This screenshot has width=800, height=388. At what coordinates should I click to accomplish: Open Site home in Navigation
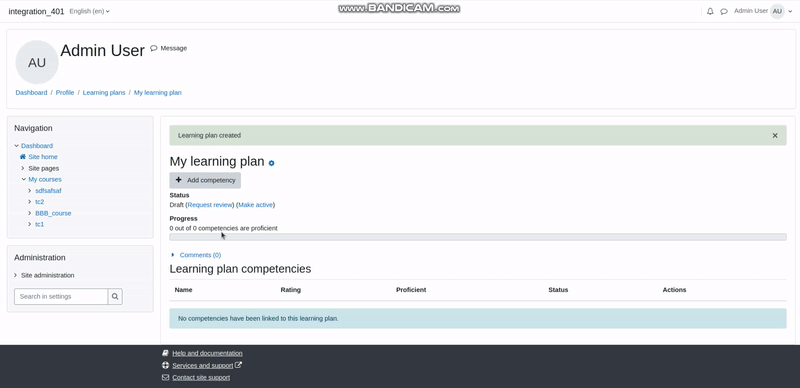point(43,157)
